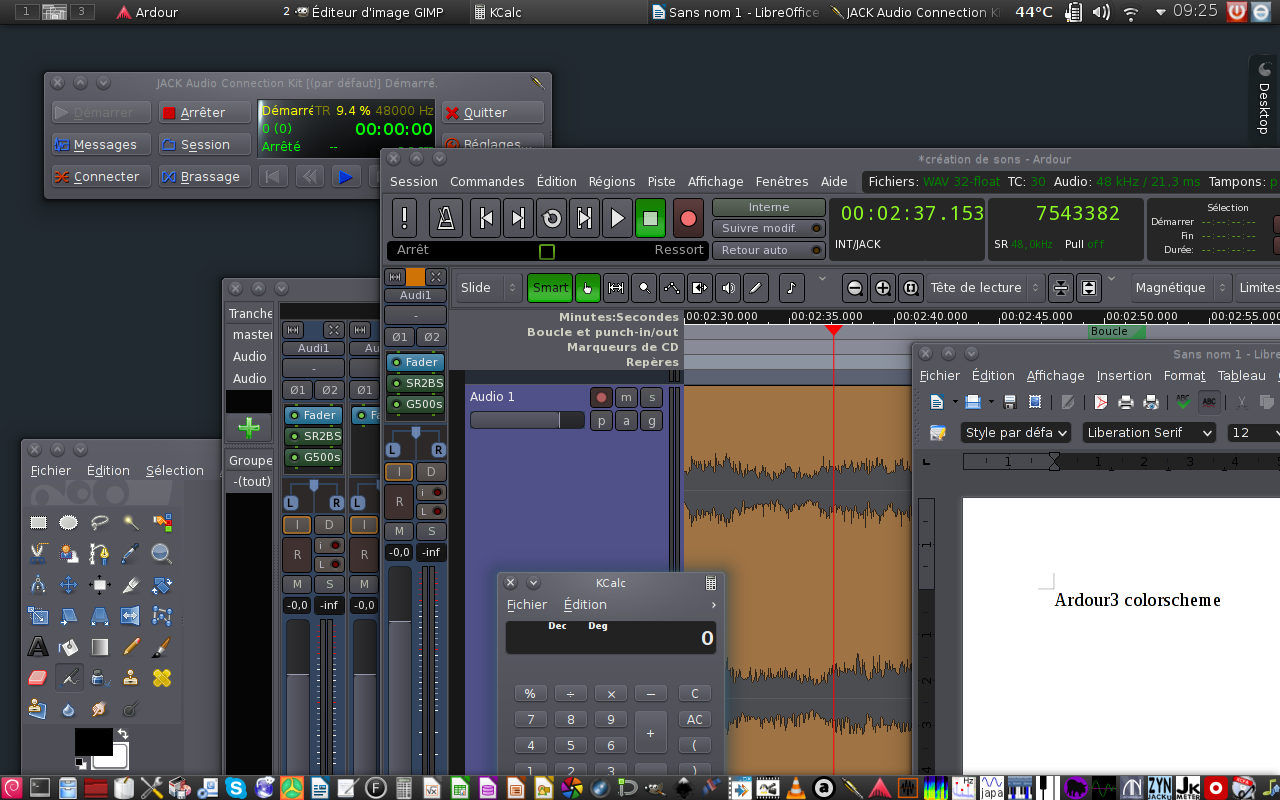The width and height of the screenshot is (1280, 800).
Task: Toggle Suivre modif. in Ardour
Action: [768, 228]
